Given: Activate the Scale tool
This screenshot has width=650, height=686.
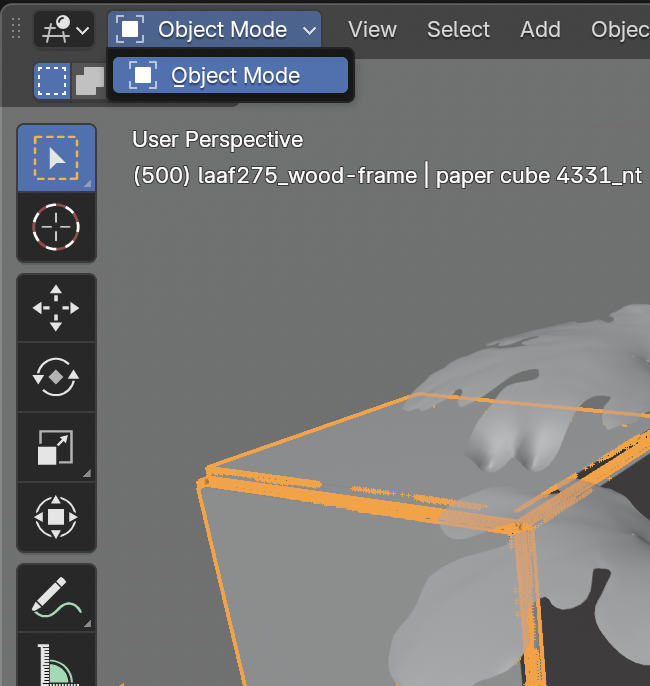Looking at the screenshot, I should (56, 447).
